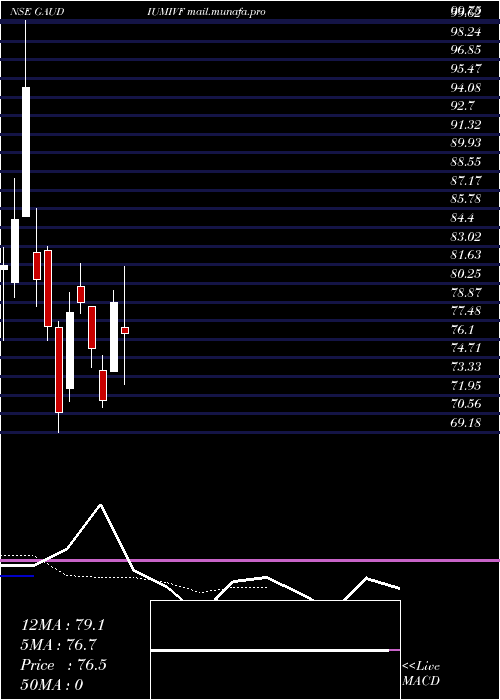Select the 50MA : 0 readout
The image size is (500, 700).
click(52, 685)
